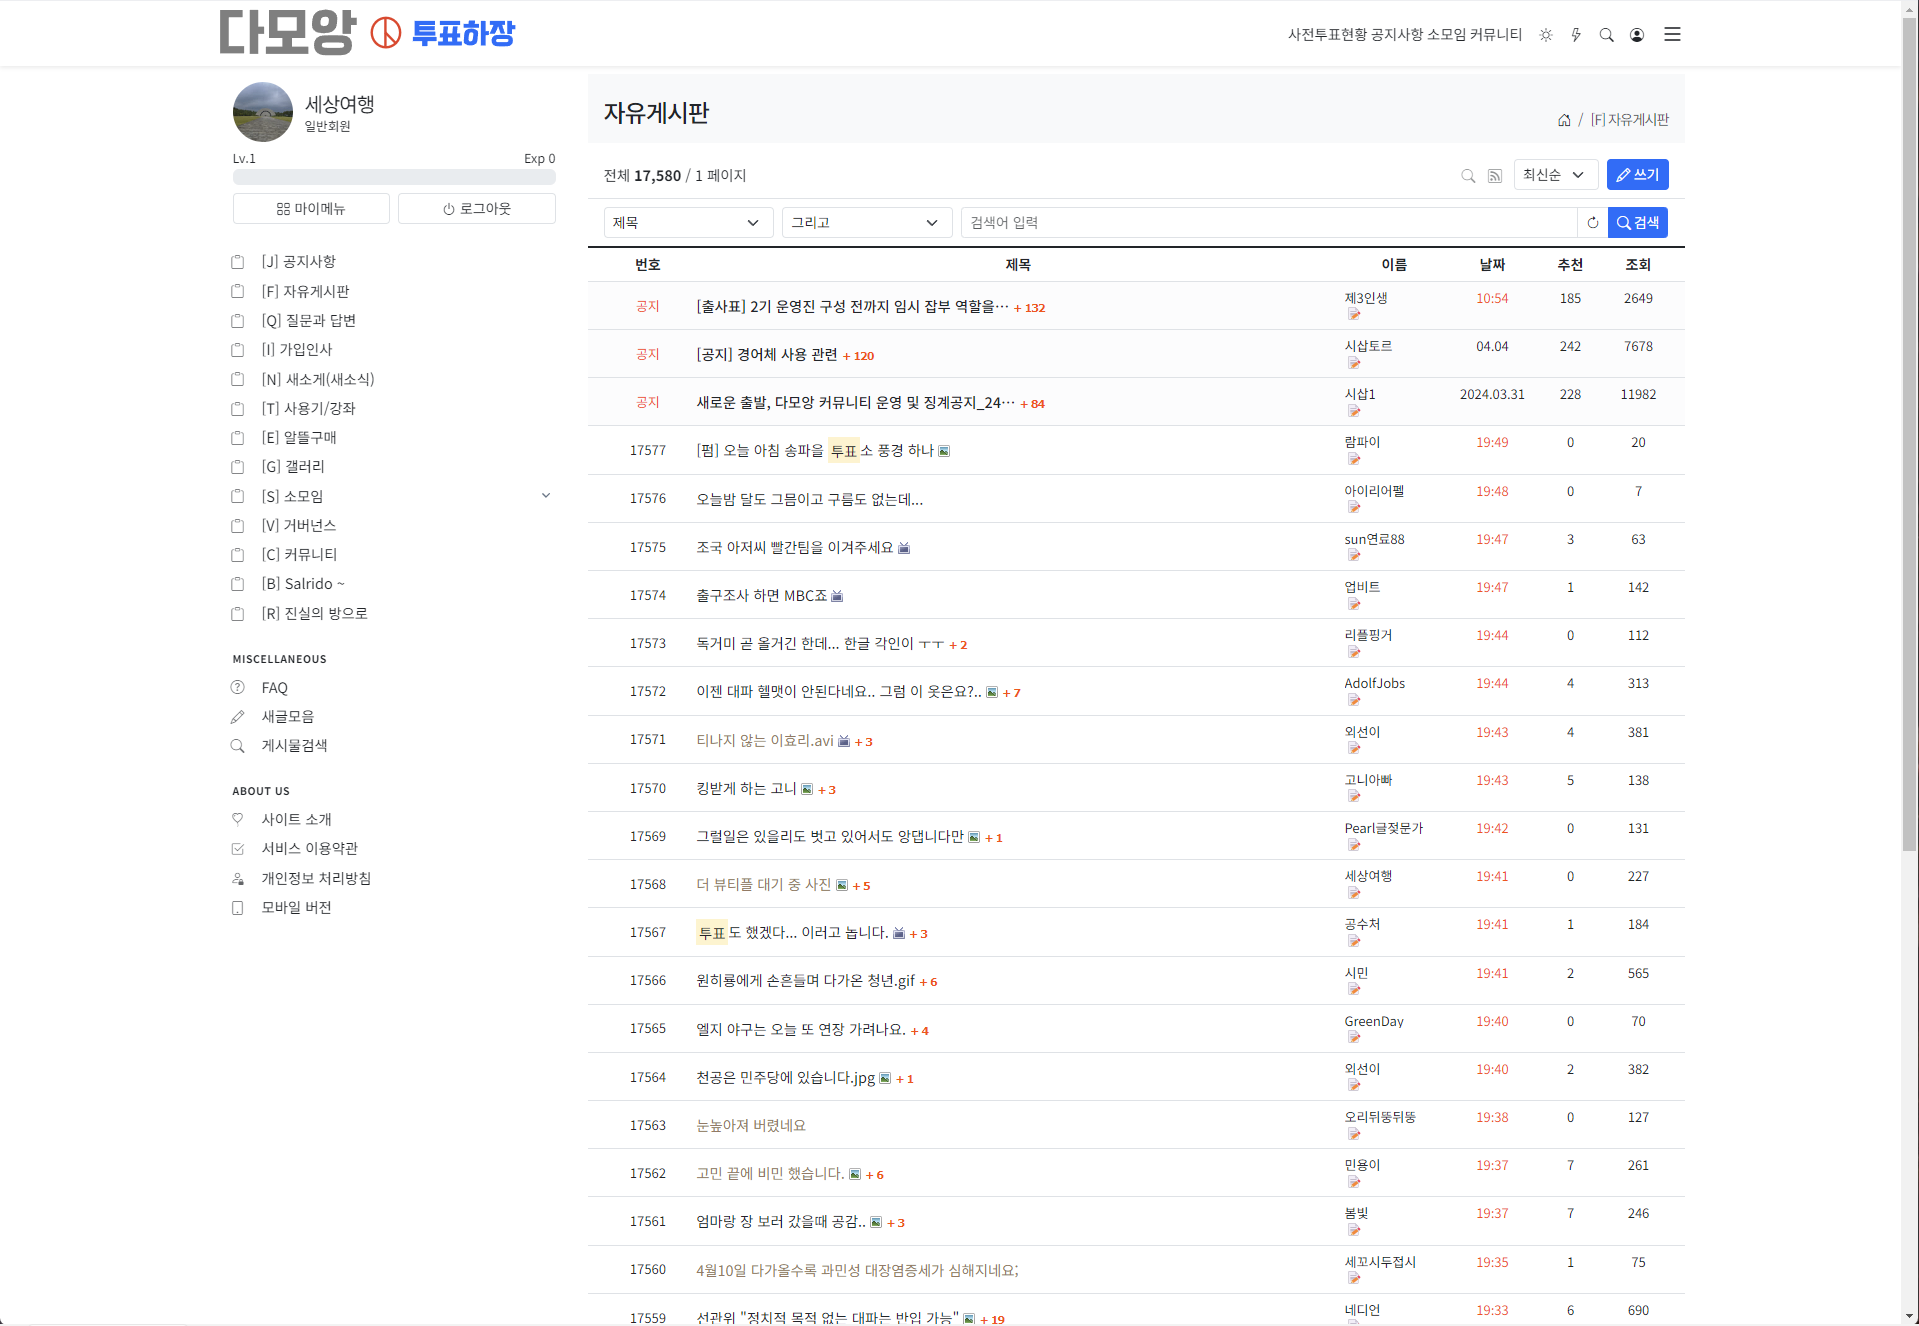Open the 마이메뉴 button
Screen dimensions: 1919x1326
click(311, 209)
